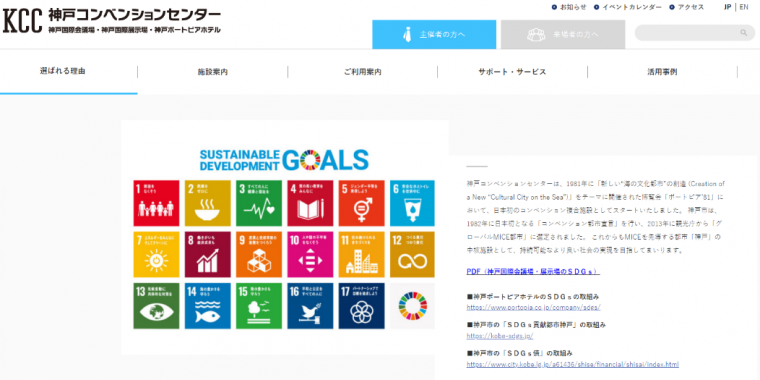Open the サポート・サービス menu
Screen dimensions: 760x380
(512, 72)
